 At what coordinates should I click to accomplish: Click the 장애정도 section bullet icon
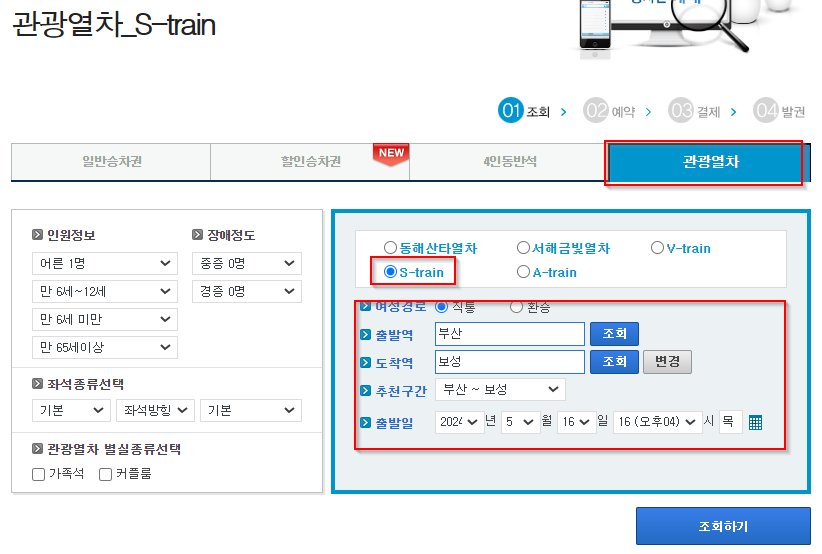pos(197,234)
